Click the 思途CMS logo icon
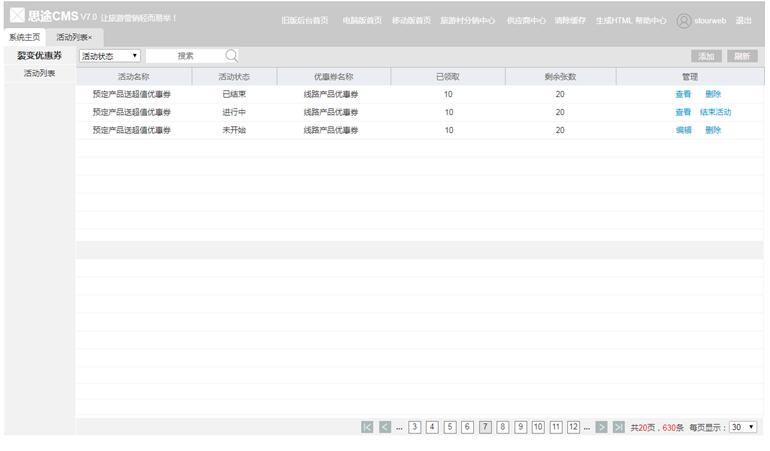 (x=17, y=16)
